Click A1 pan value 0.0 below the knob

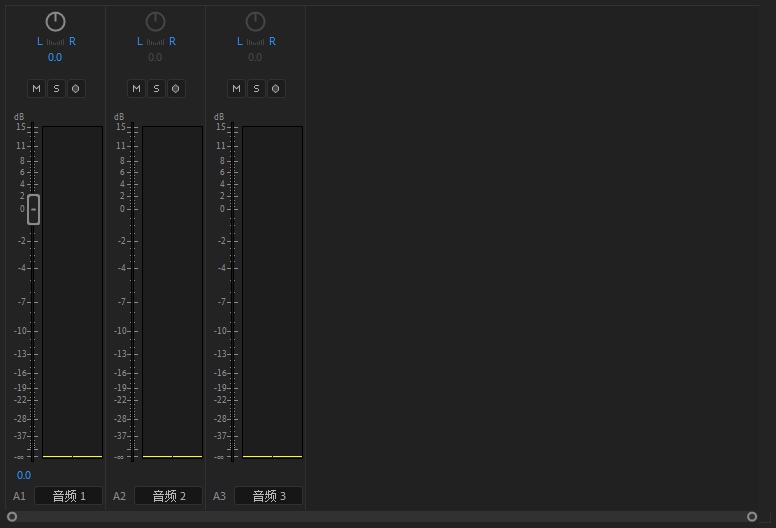click(55, 57)
